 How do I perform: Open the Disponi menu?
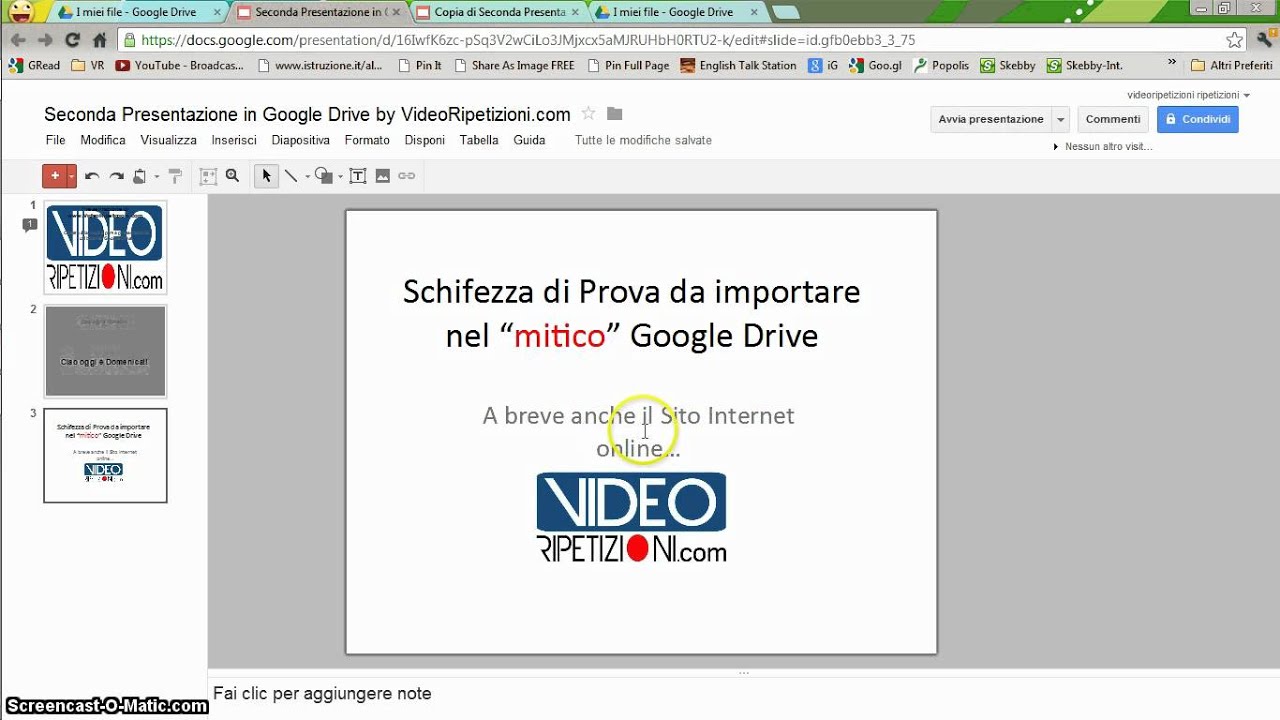424,140
